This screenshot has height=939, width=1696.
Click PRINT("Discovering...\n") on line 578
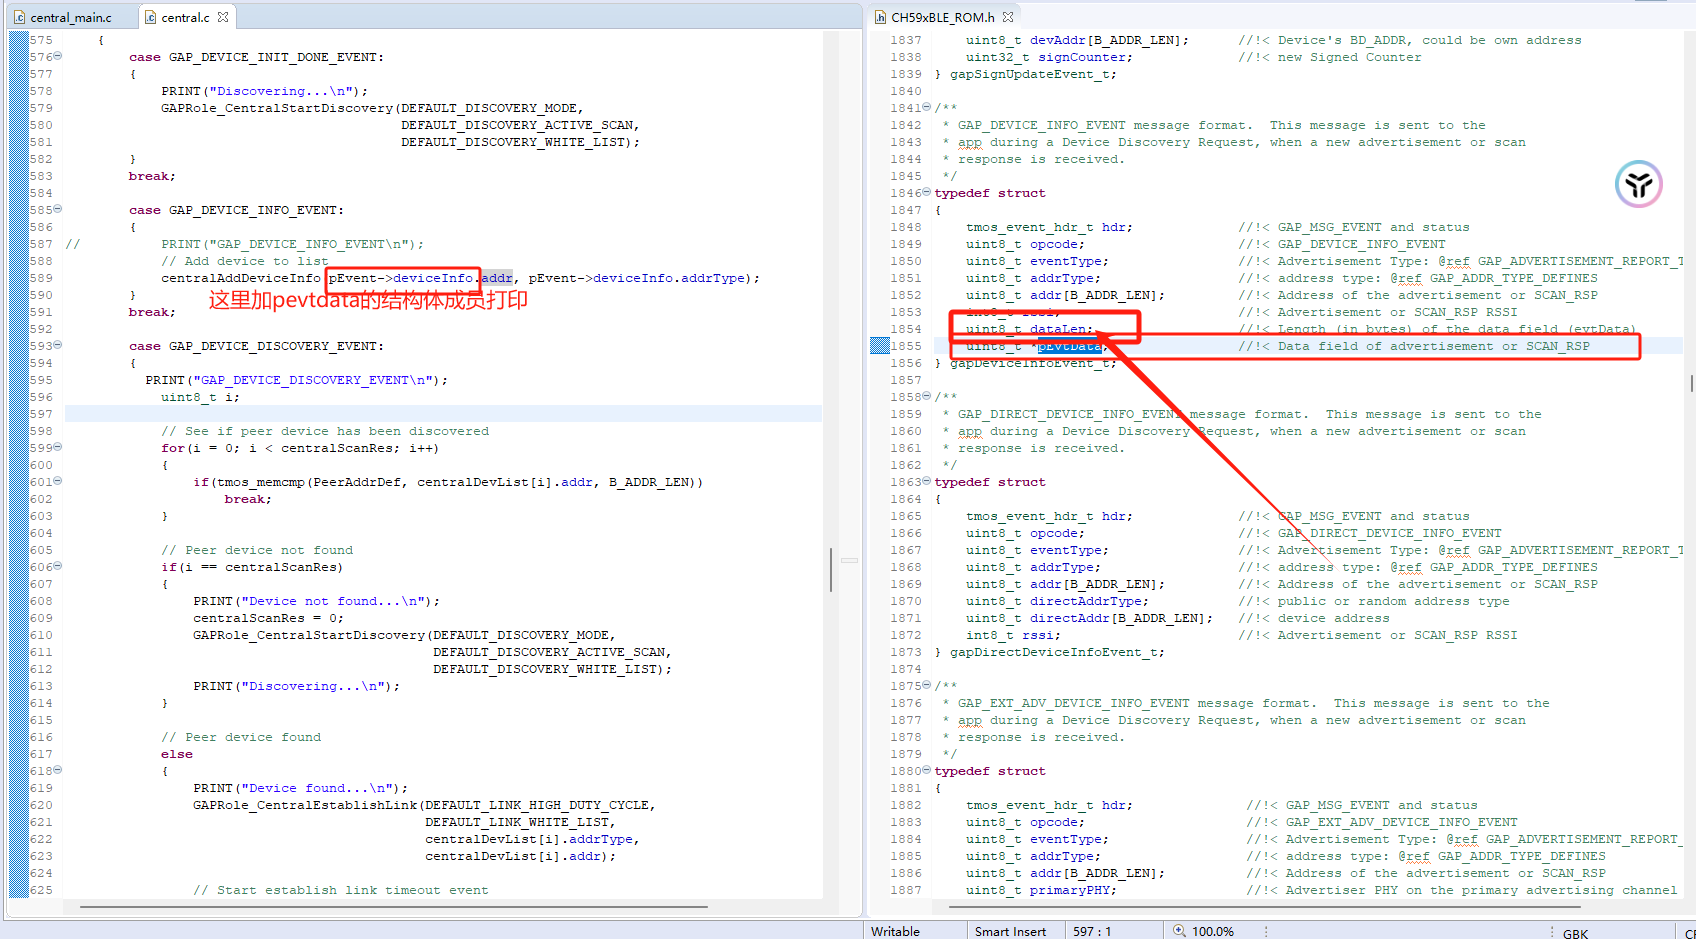pos(264,91)
